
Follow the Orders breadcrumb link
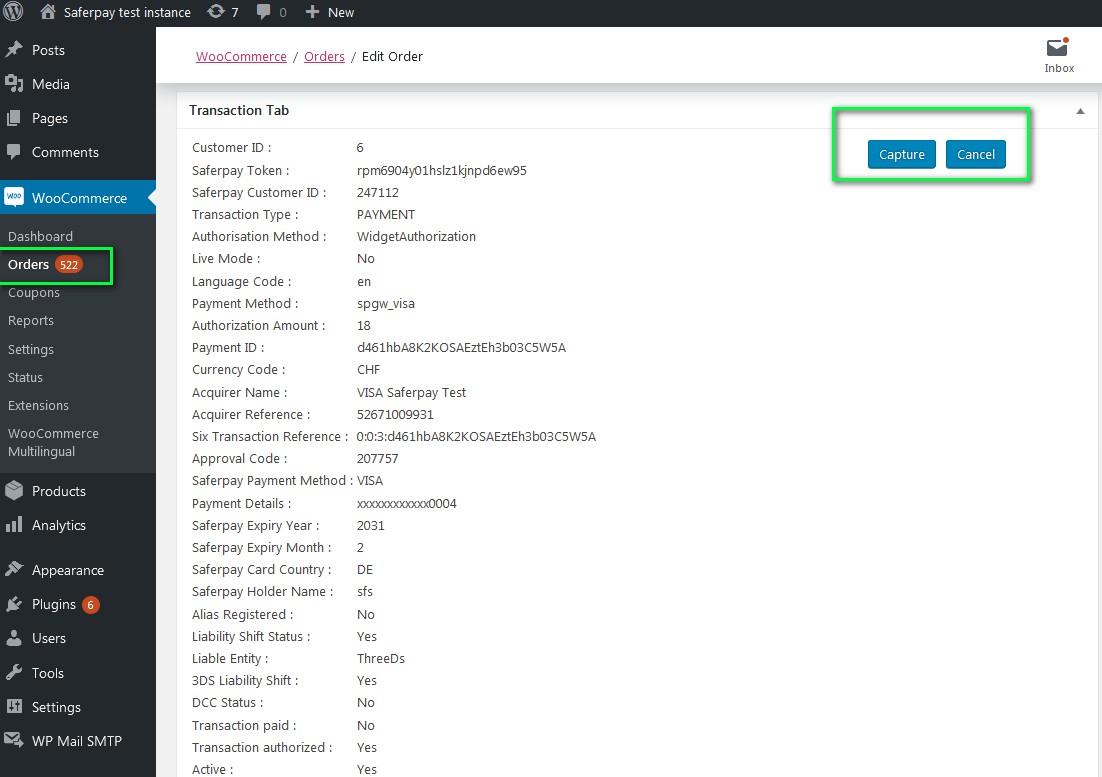pyautogui.click(x=324, y=56)
